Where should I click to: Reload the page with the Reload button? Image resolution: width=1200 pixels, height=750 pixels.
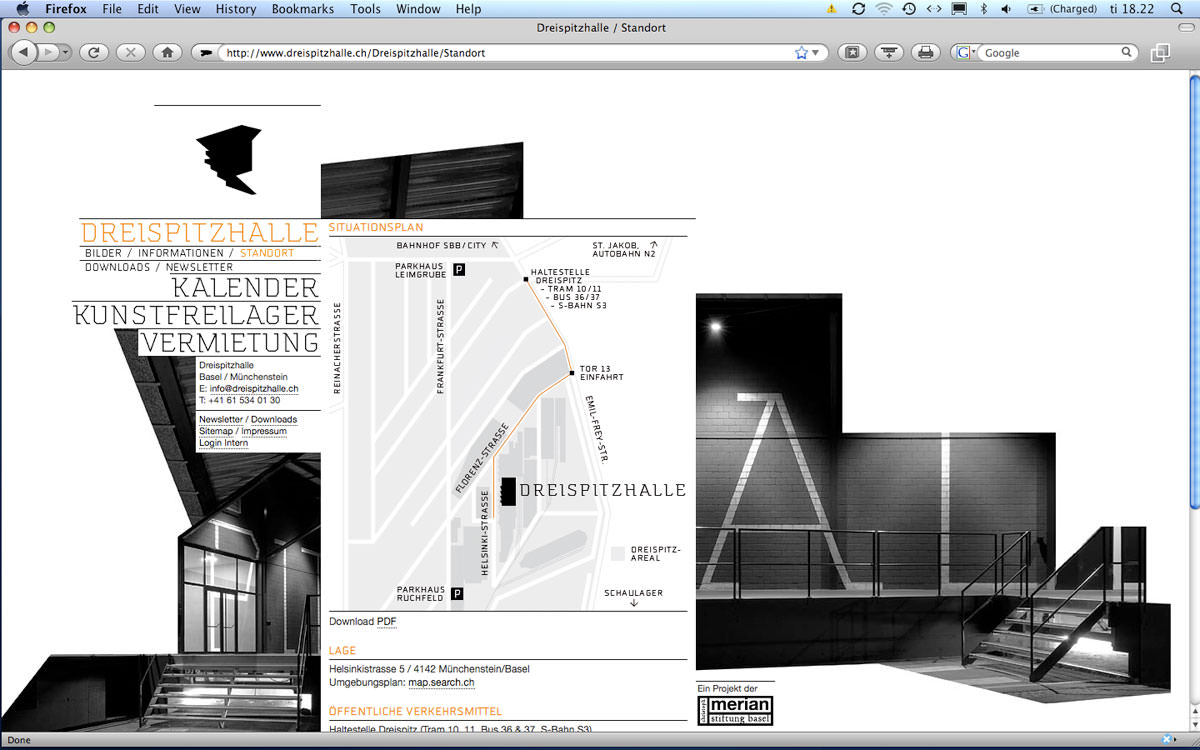tap(93, 52)
